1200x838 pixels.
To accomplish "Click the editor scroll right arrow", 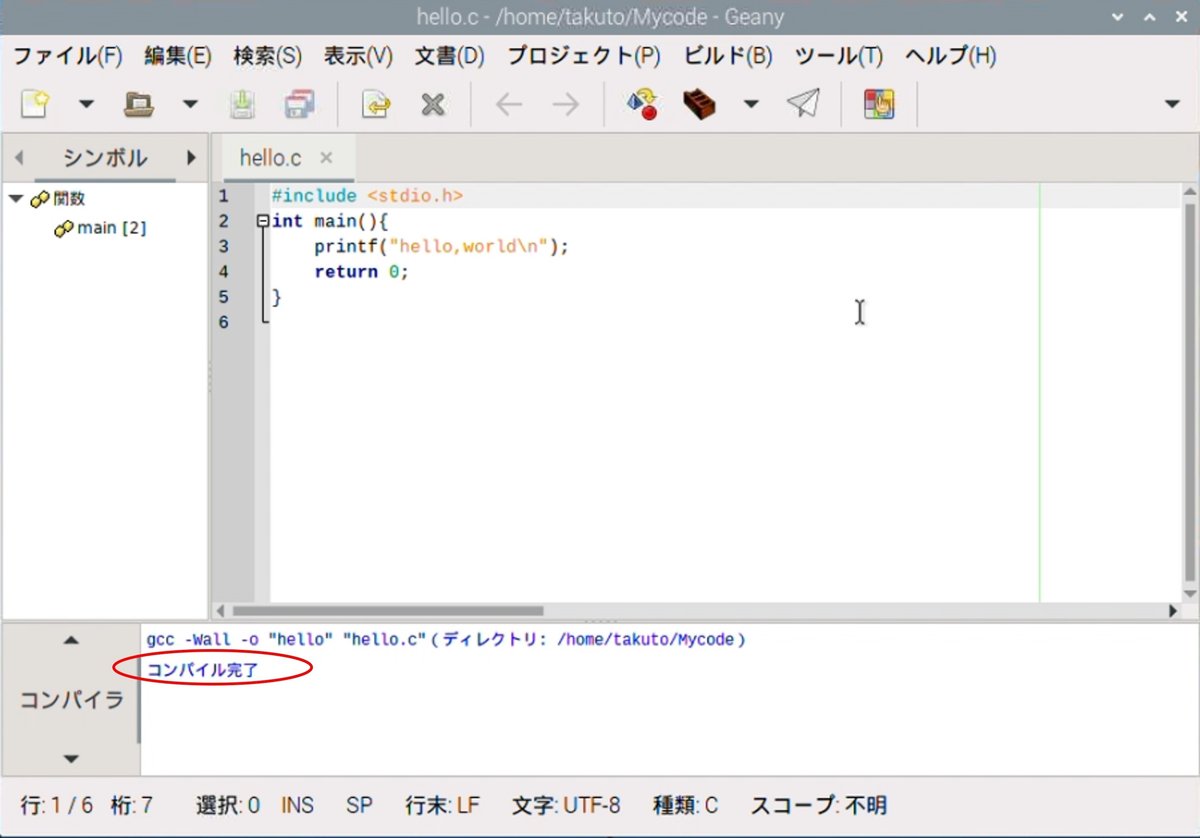I will [x=1173, y=610].
